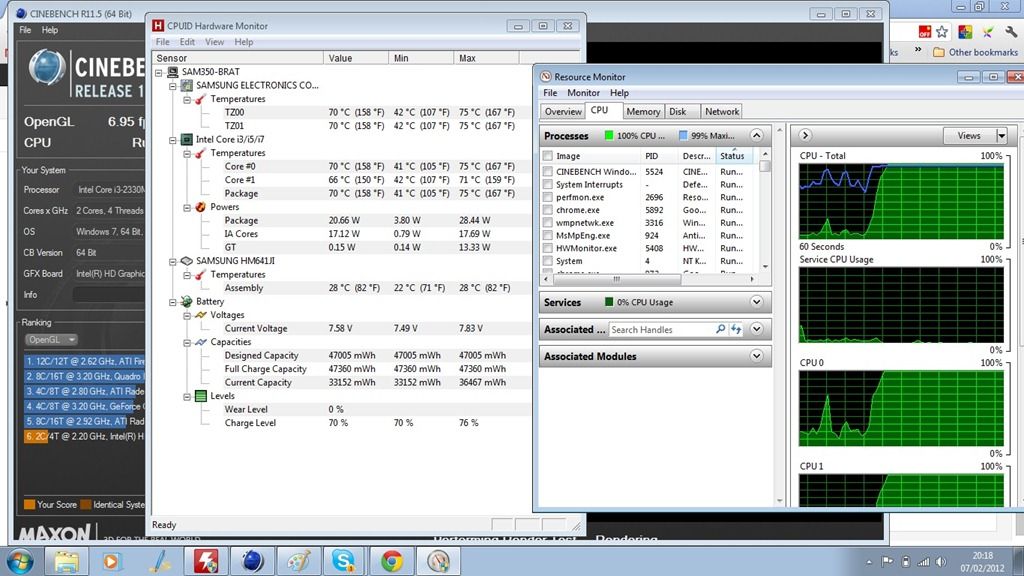Click the battery power tray icon
Viewport: 1024px width, 576px height.
(x=906, y=562)
